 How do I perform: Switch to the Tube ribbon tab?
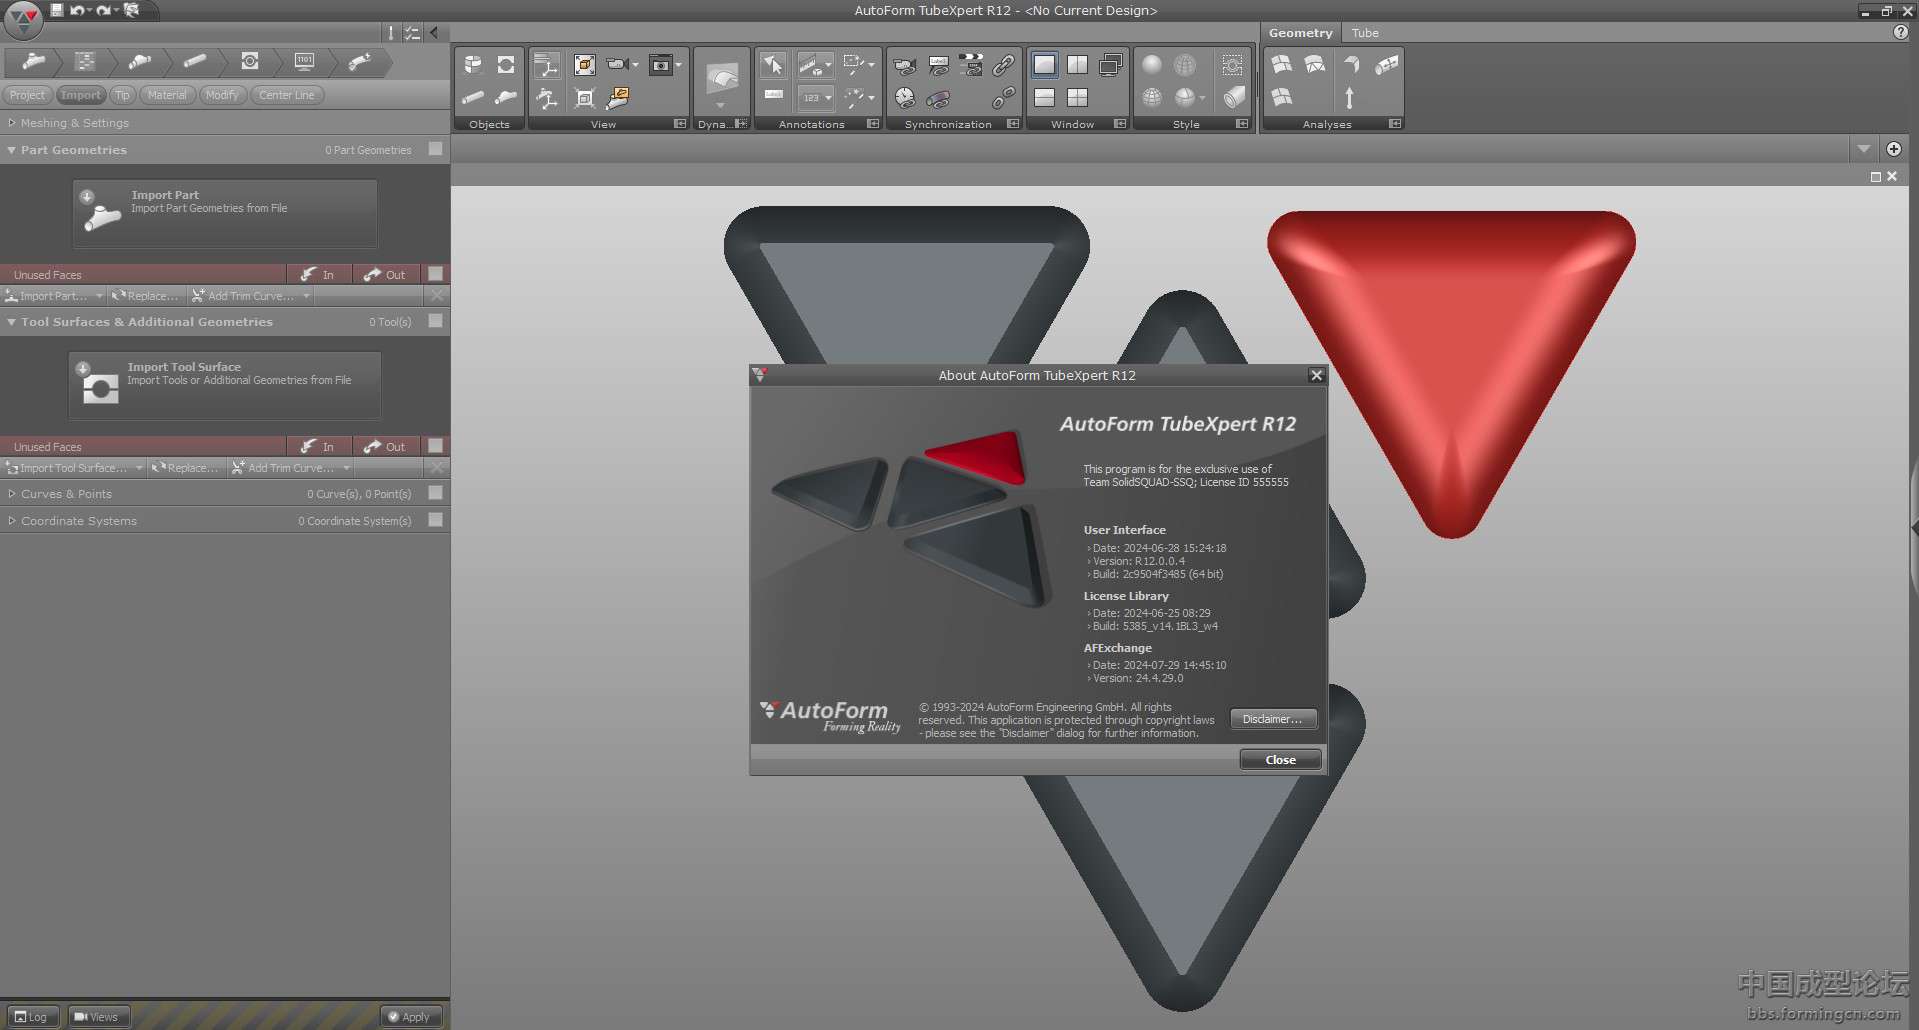1365,33
